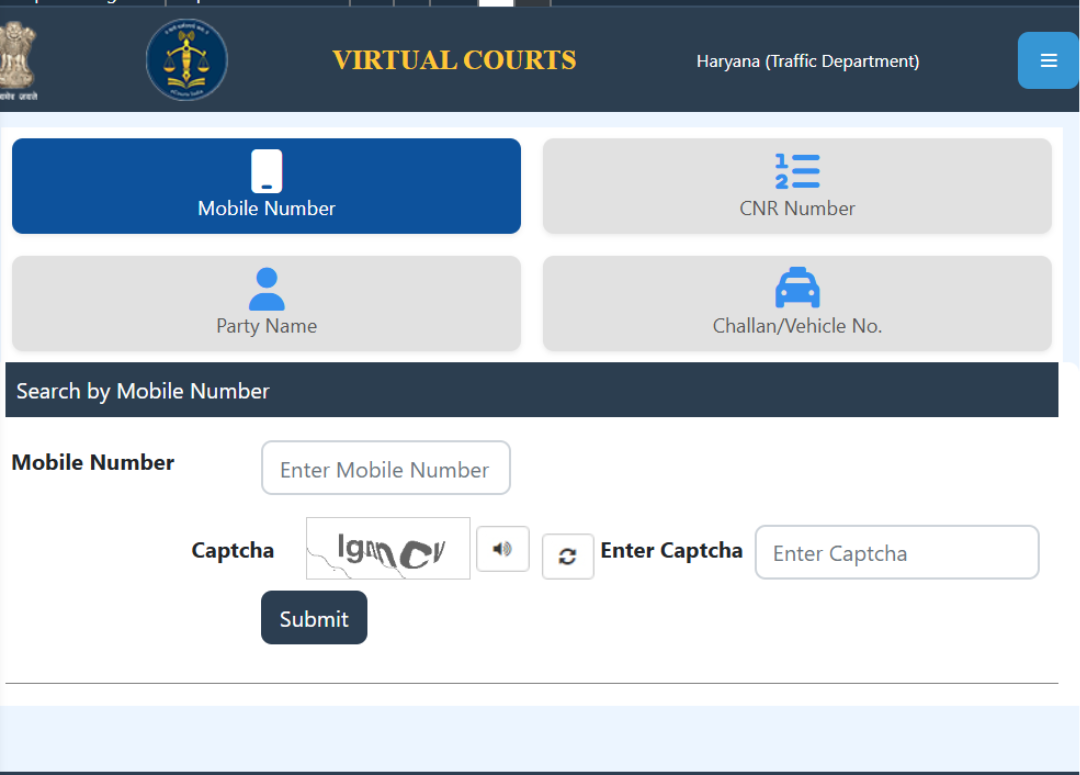1080x775 pixels.
Task: Click the national emblem of India logo
Action: (16, 60)
